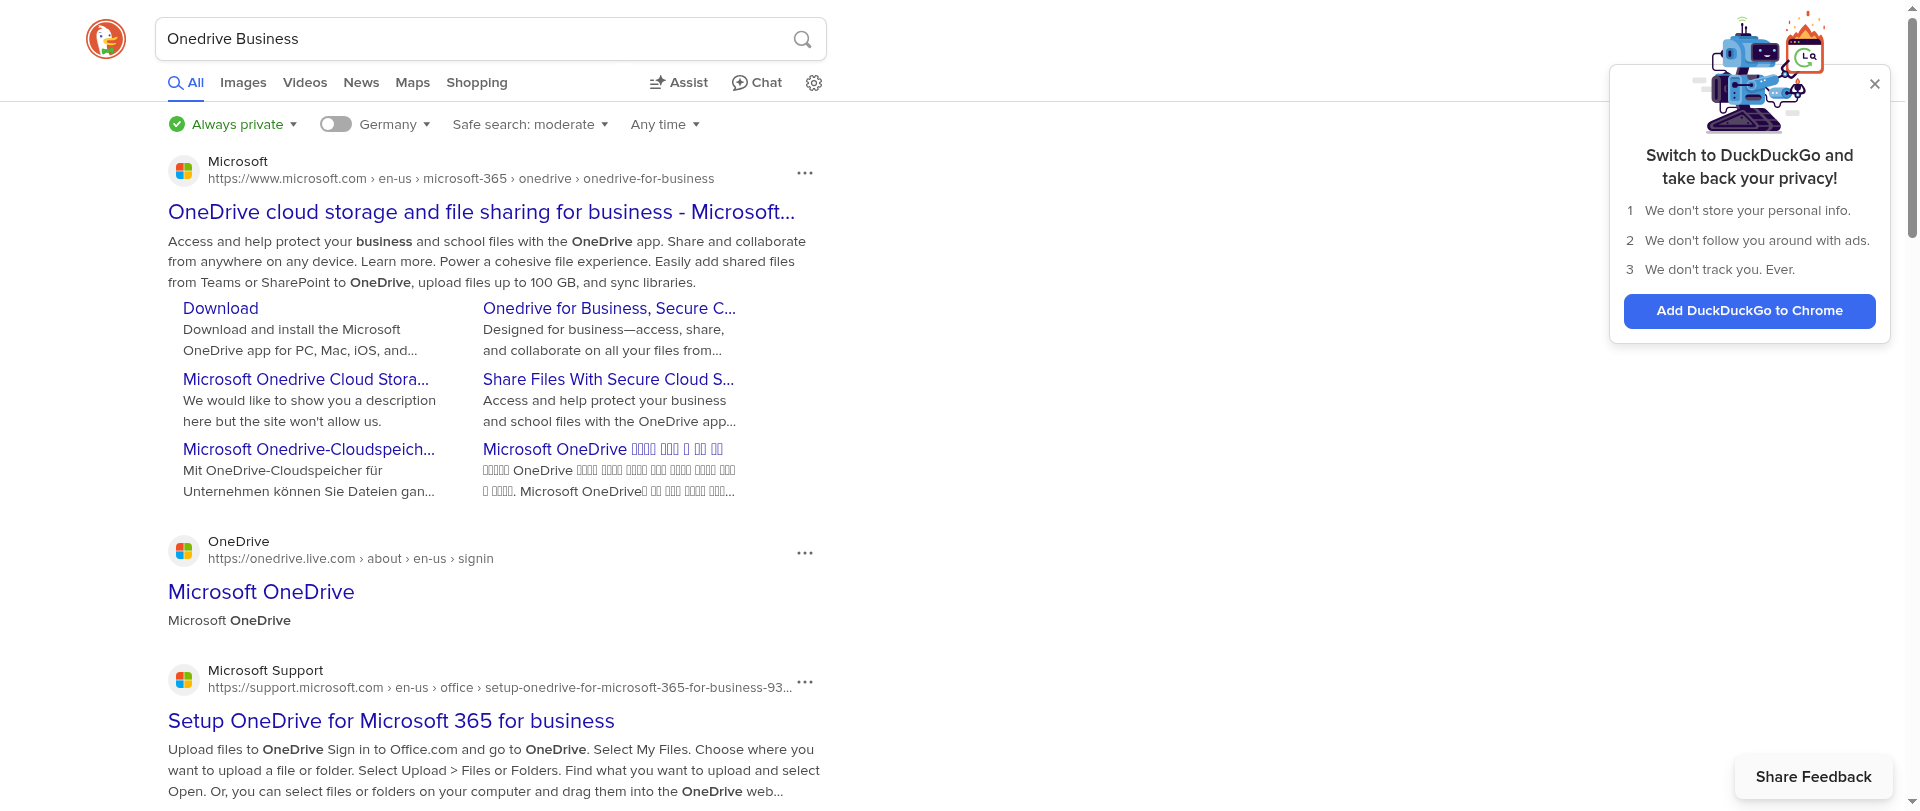Click 'We don't store your personal info.' text
The width and height of the screenshot is (1920, 811).
click(1748, 211)
